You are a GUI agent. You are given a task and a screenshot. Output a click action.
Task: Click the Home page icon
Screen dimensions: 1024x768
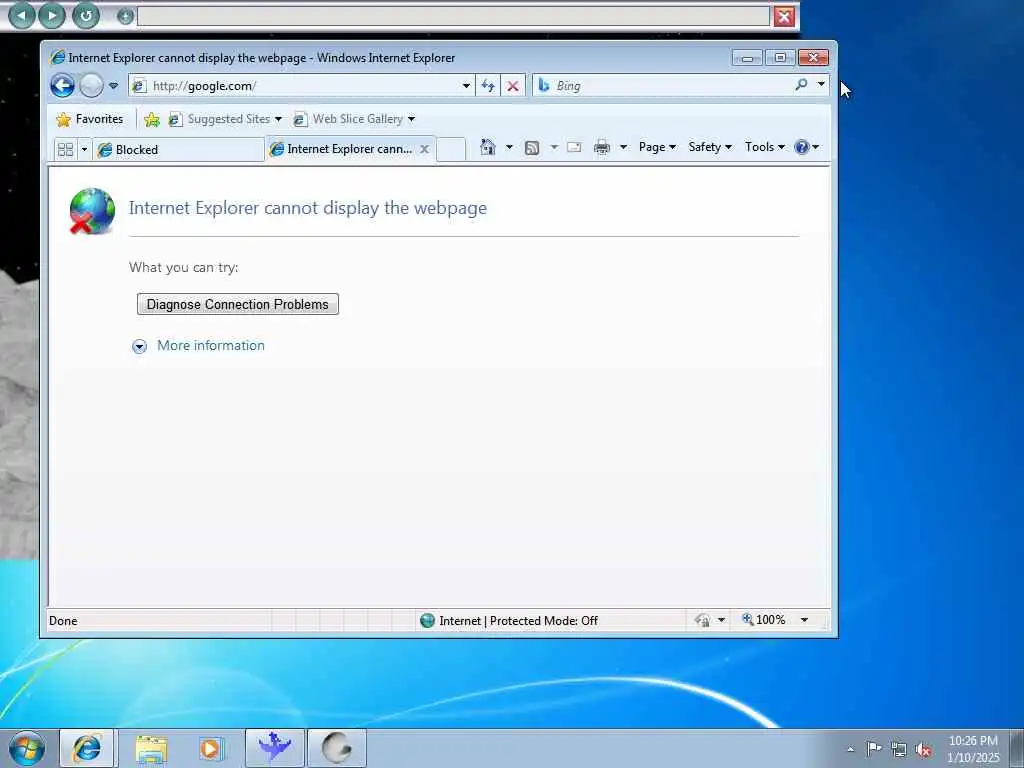(x=487, y=147)
